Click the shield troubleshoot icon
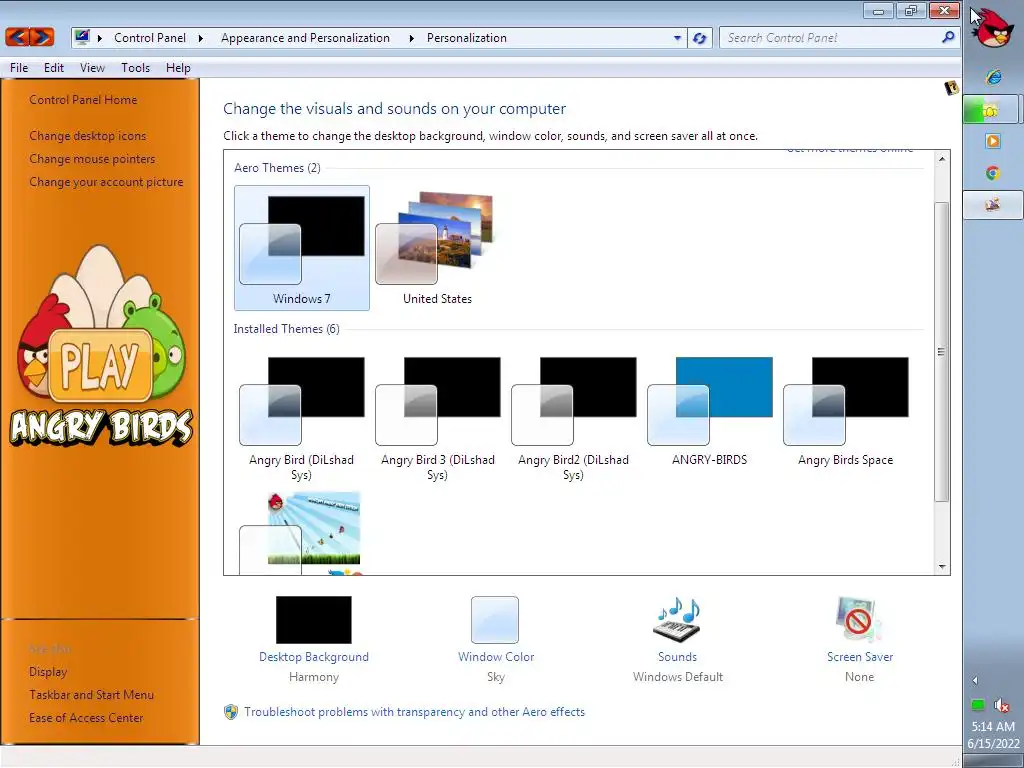Screen dimensions: 1024x768 click(x=231, y=712)
